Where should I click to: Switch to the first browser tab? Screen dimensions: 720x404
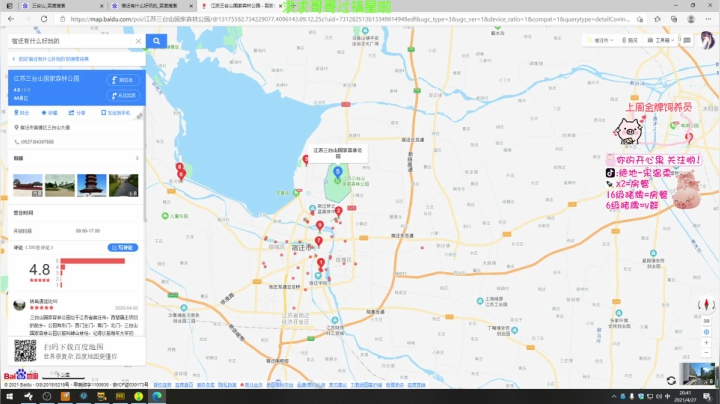(x=60, y=6)
